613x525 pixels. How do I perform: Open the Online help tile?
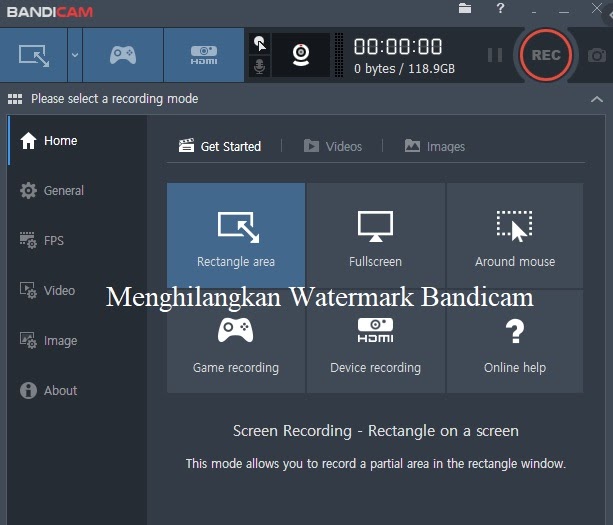point(515,341)
